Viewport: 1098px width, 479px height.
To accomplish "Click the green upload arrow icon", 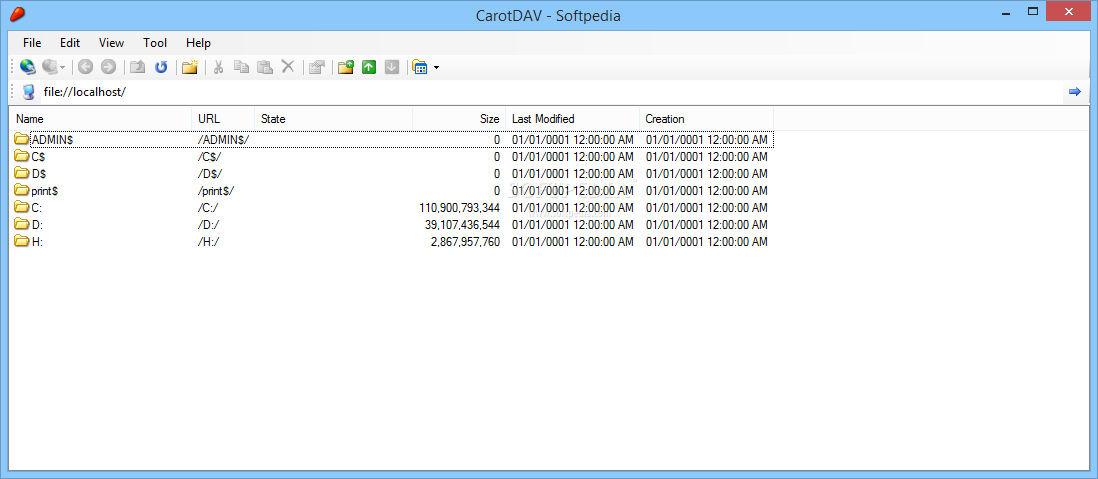I will [x=369, y=67].
